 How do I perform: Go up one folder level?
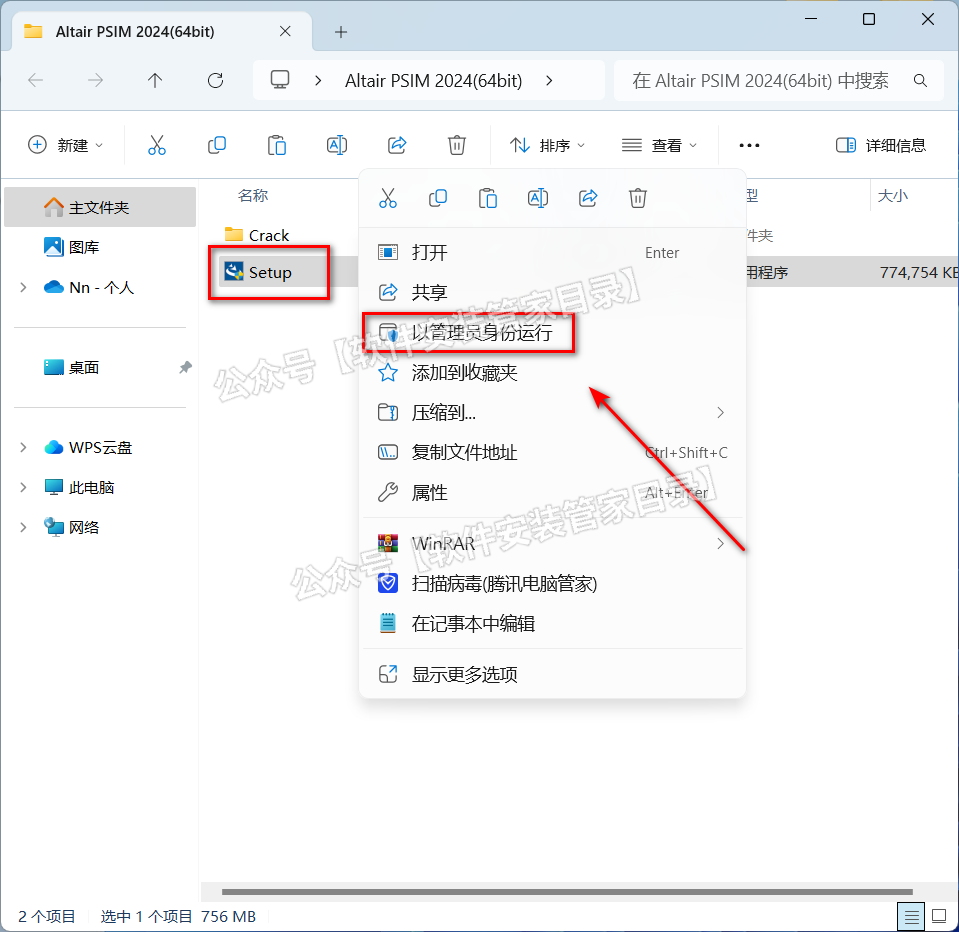coord(155,80)
